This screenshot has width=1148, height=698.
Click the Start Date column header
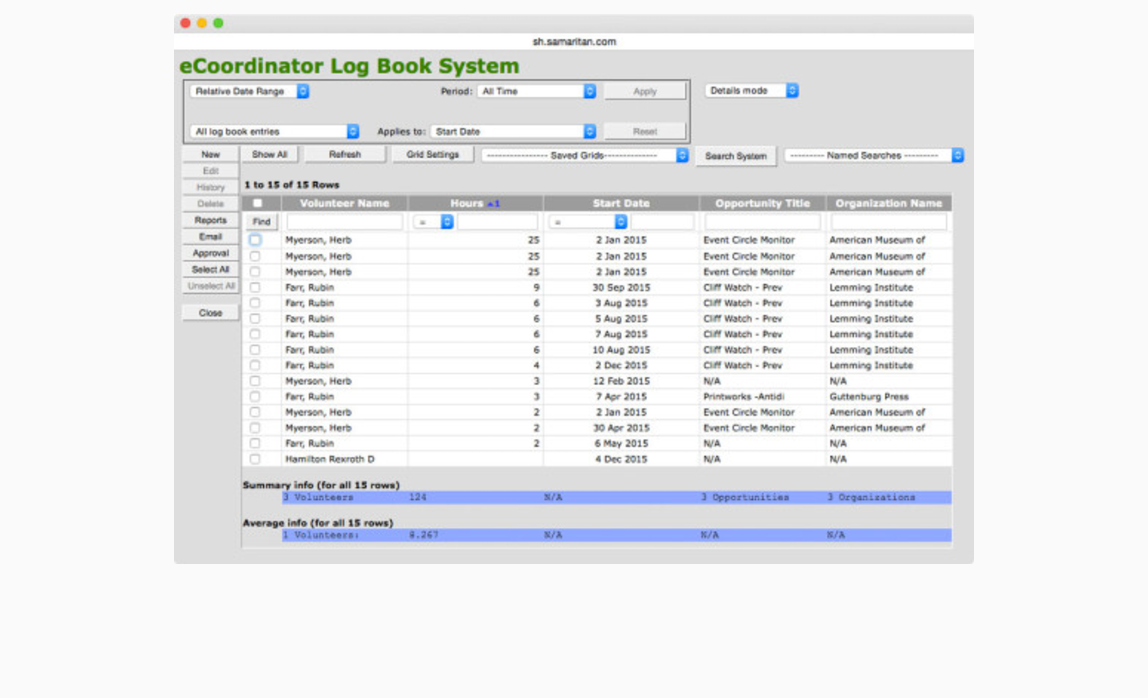click(620, 204)
